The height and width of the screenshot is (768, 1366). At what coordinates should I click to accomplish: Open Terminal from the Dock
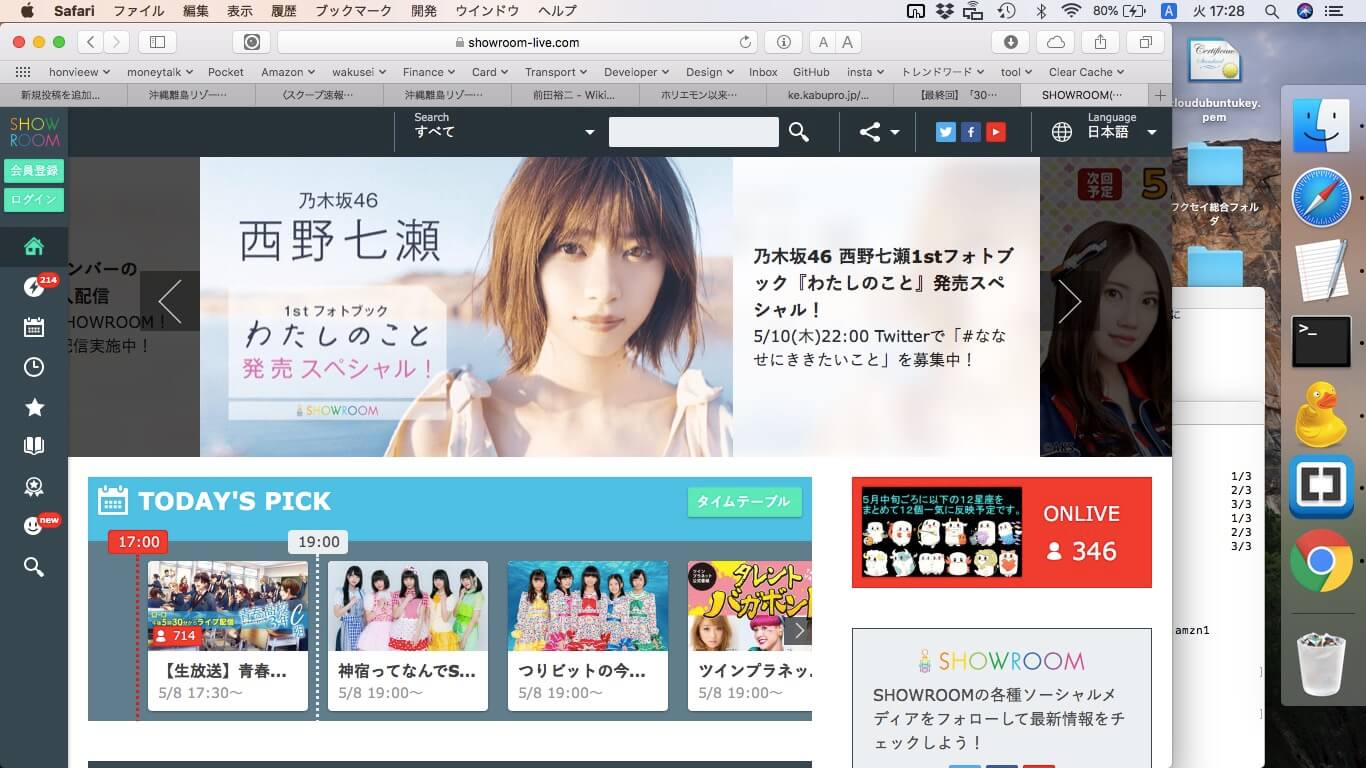pos(1321,342)
